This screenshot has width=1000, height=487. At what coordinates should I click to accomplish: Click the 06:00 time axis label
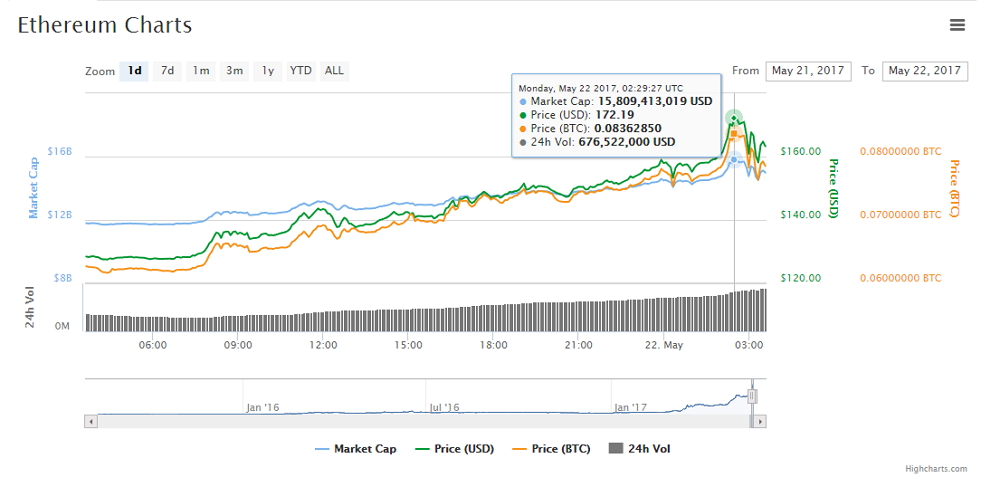tap(152, 345)
